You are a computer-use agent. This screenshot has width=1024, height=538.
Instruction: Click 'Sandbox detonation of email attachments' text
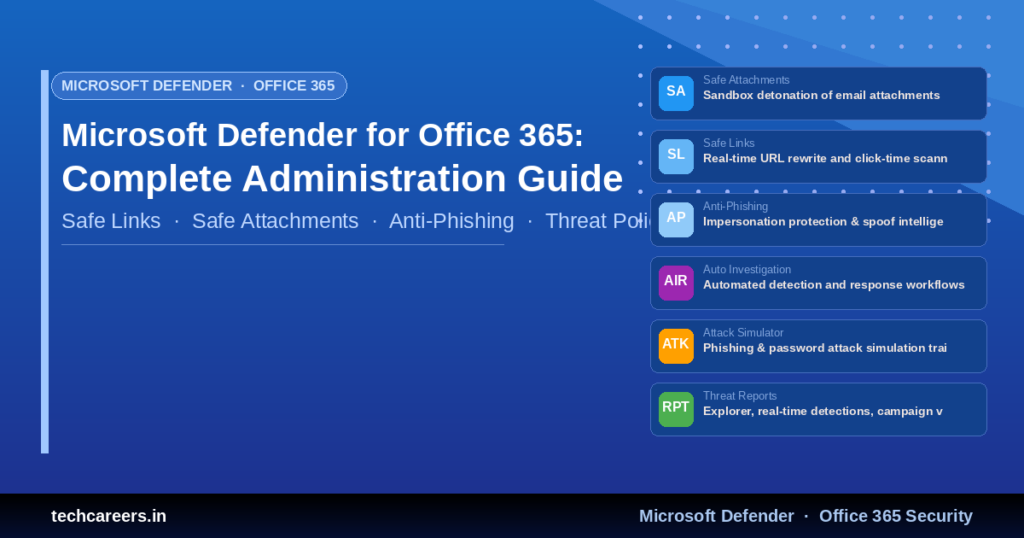(821, 95)
